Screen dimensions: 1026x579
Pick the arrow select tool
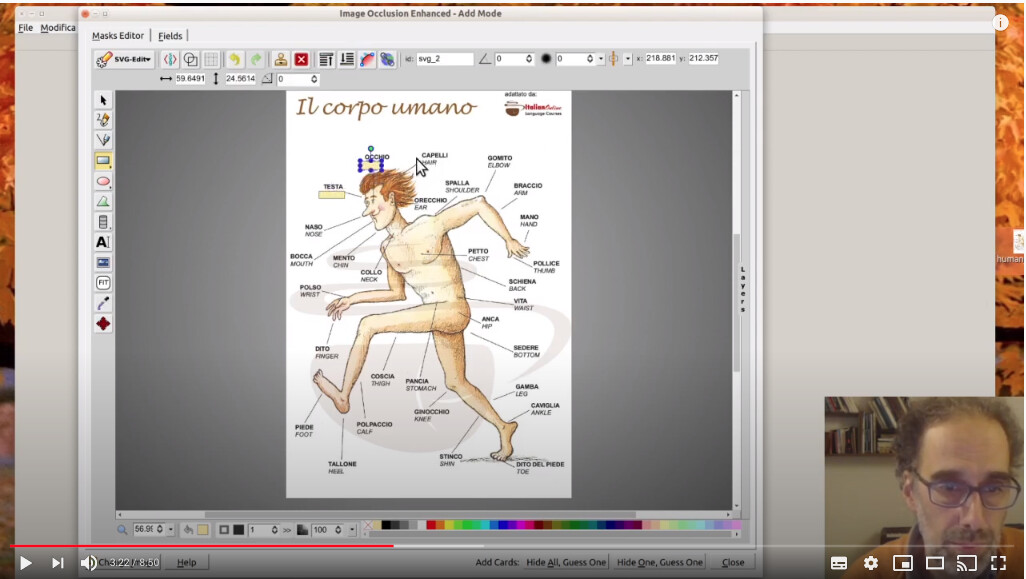pyautogui.click(x=103, y=100)
